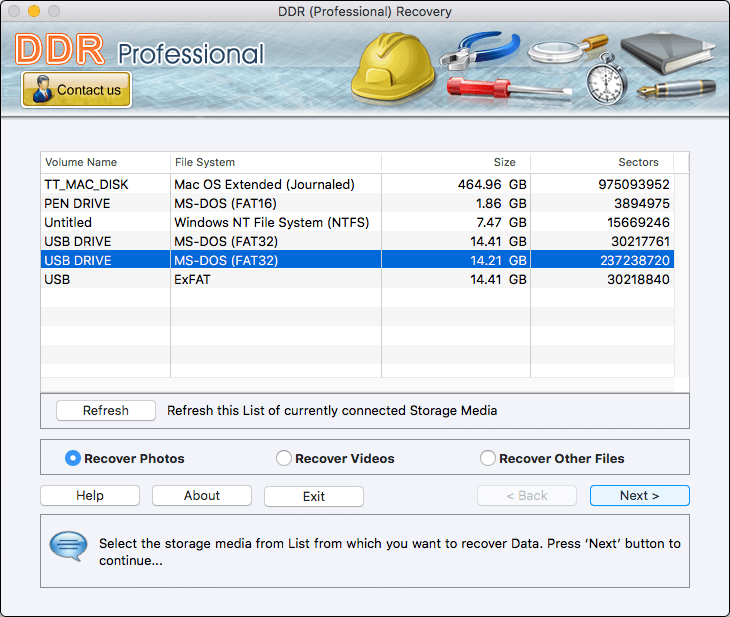Select the USB volume with ExFAT

tap(357, 279)
